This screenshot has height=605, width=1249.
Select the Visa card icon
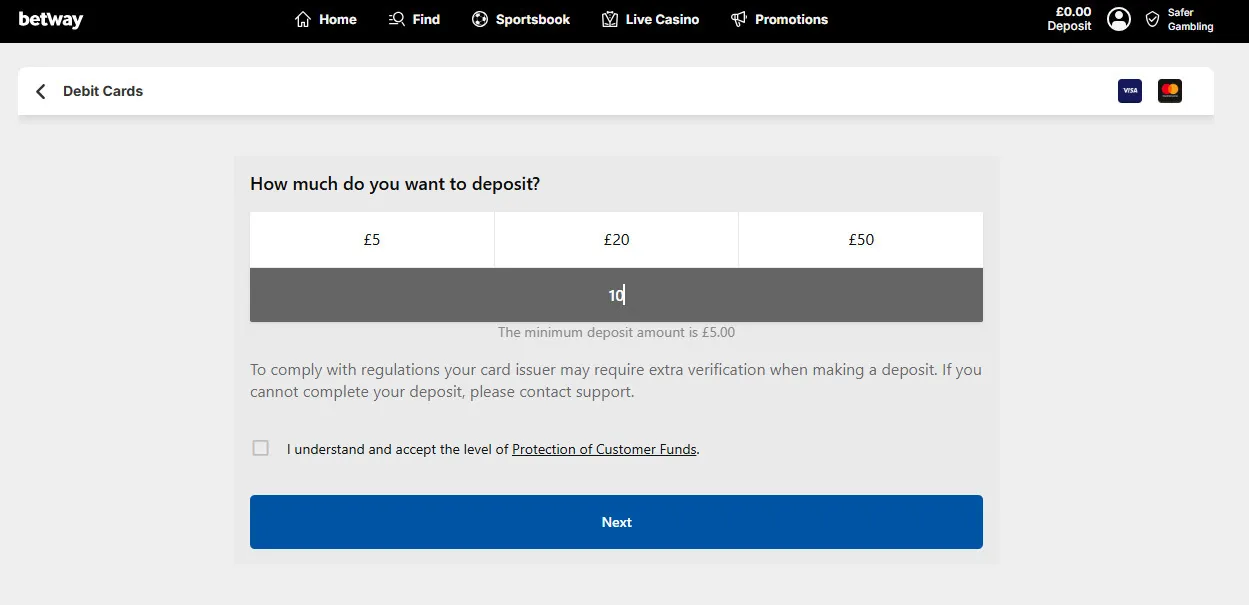(x=1129, y=90)
